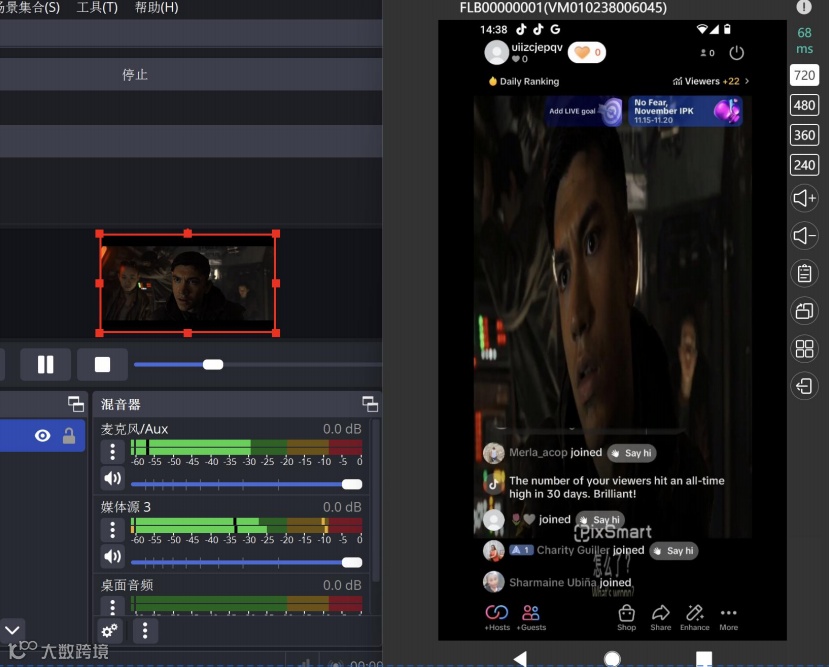Open the 场景集合(S) menu

pyautogui.click(x=30, y=7)
